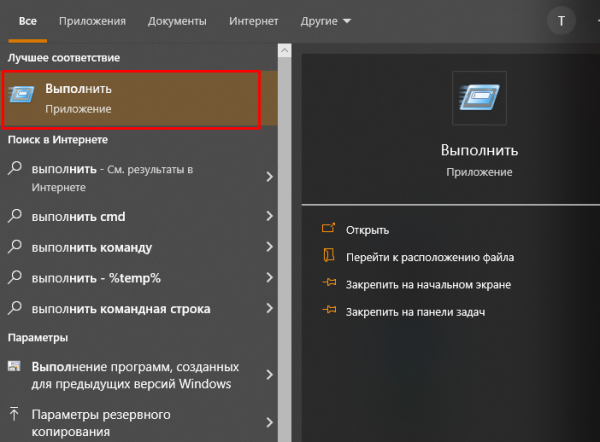Click the Открыть action icon
This screenshot has height=442, width=600.
coord(327,230)
